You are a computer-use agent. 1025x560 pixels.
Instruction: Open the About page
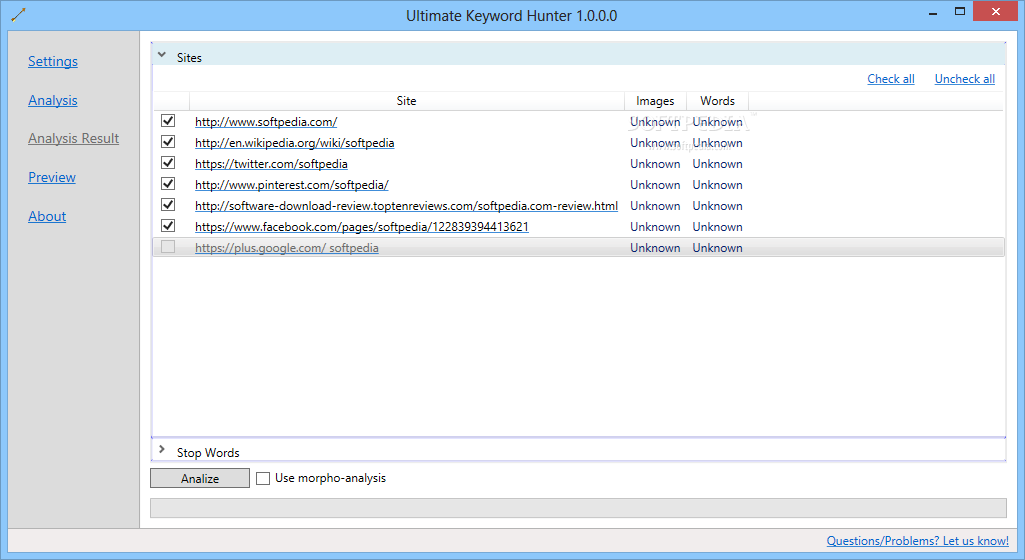click(47, 216)
